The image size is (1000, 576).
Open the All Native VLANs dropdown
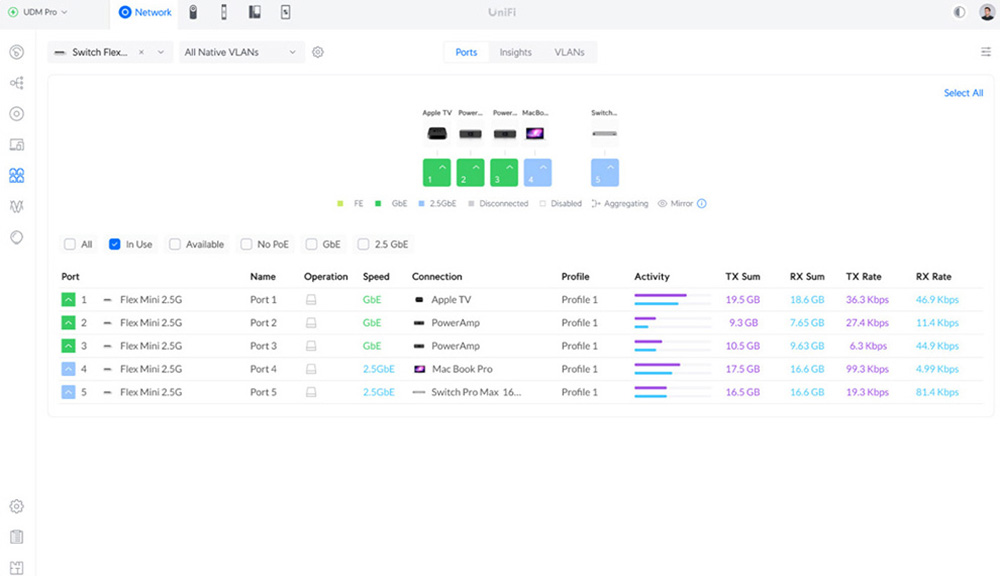click(240, 52)
